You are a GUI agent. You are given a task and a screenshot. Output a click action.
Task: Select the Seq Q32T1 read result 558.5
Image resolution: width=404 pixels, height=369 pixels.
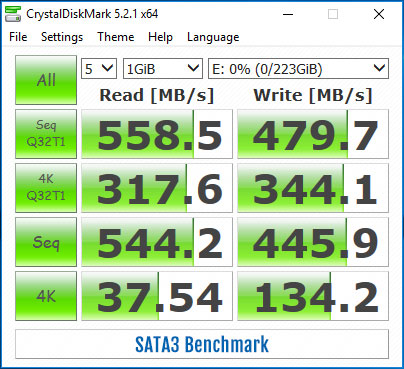click(157, 134)
